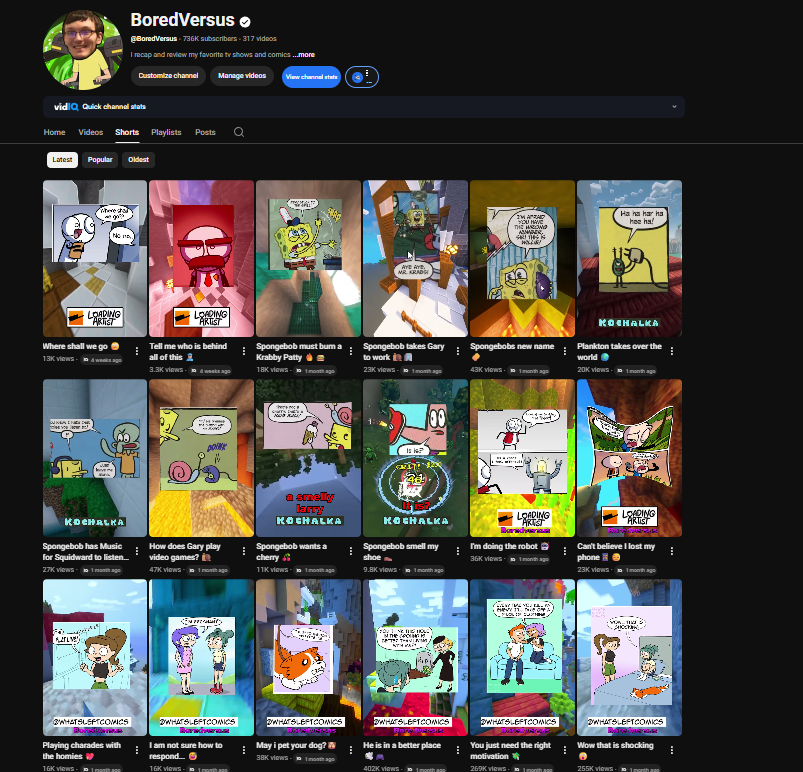
Task: Open the vidIQ channel tools icon button
Action: click(x=362, y=77)
